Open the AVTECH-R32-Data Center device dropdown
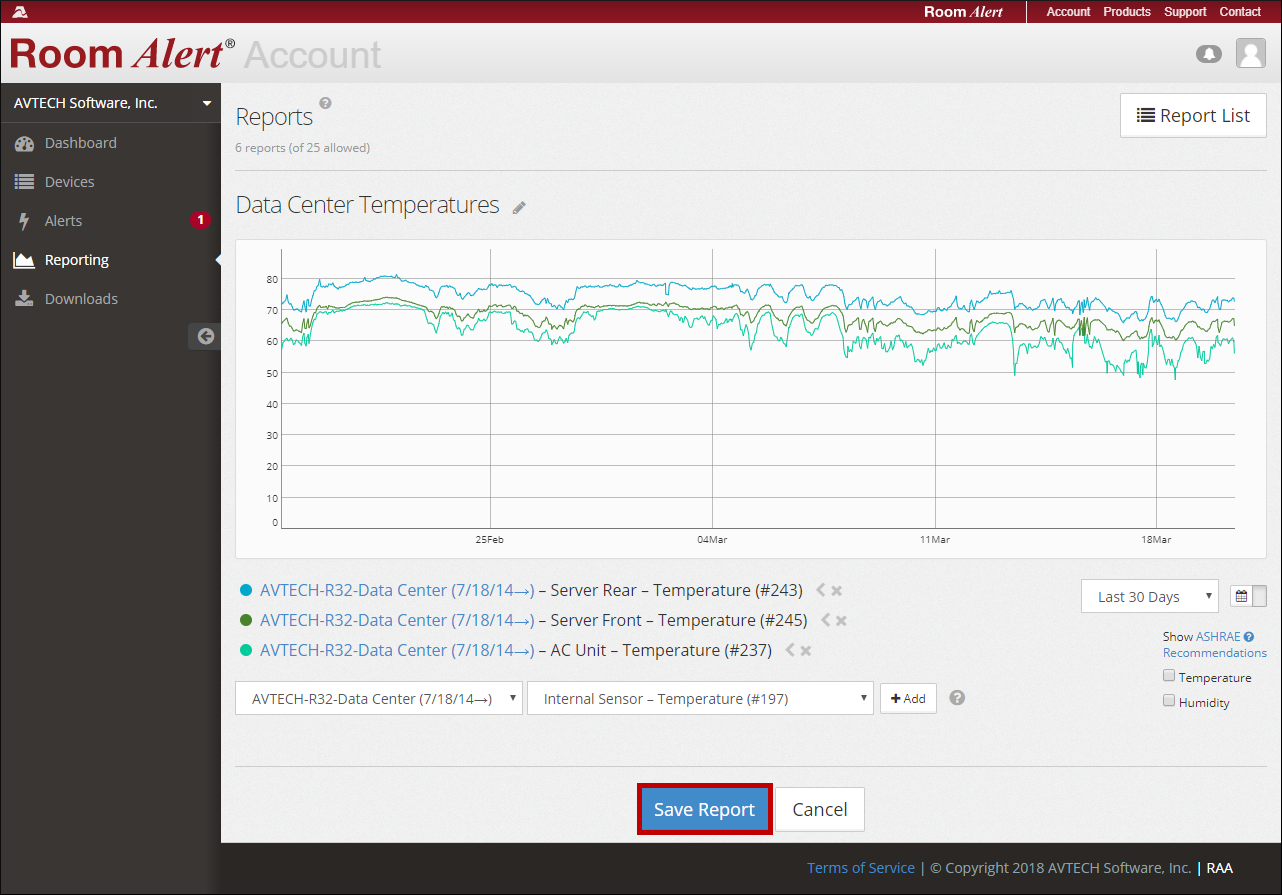The width and height of the screenshot is (1282, 895). [x=379, y=699]
